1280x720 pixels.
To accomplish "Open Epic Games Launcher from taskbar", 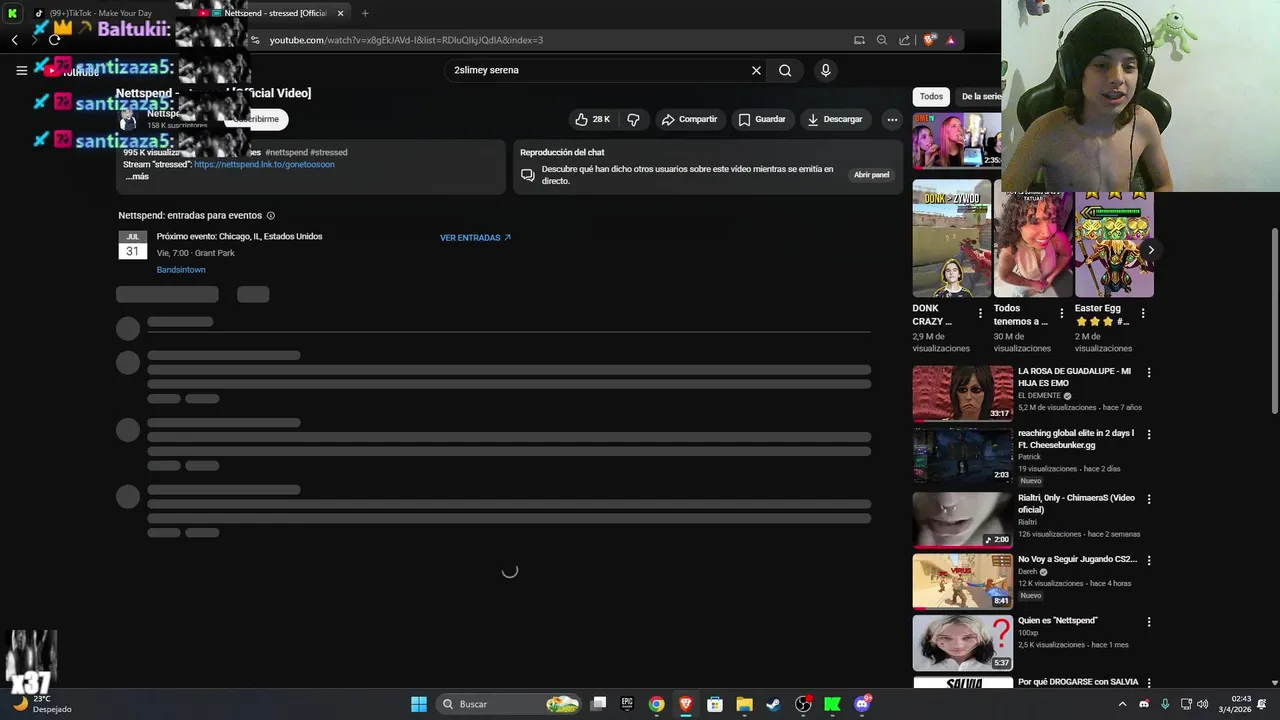I will [627, 704].
